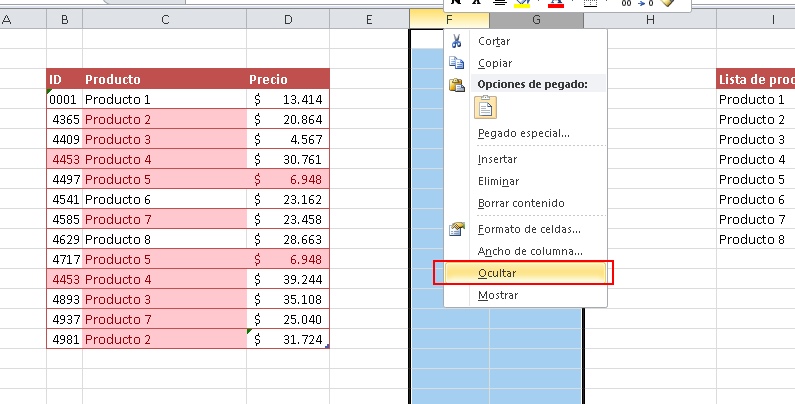Screen dimensions: 795x404
Task: Select Borrar contenido menu option
Action: (521, 203)
